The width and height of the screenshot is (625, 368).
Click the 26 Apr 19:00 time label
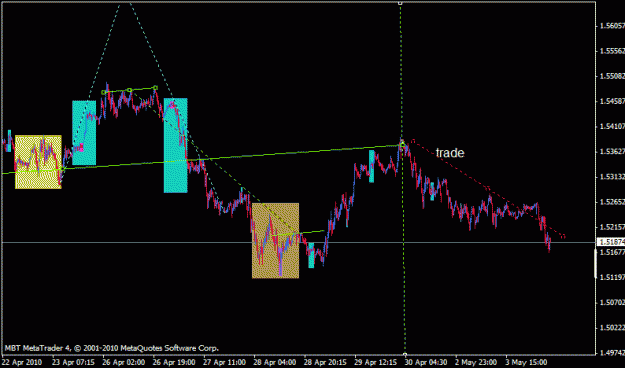pyautogui.click(x=174, y=362)
